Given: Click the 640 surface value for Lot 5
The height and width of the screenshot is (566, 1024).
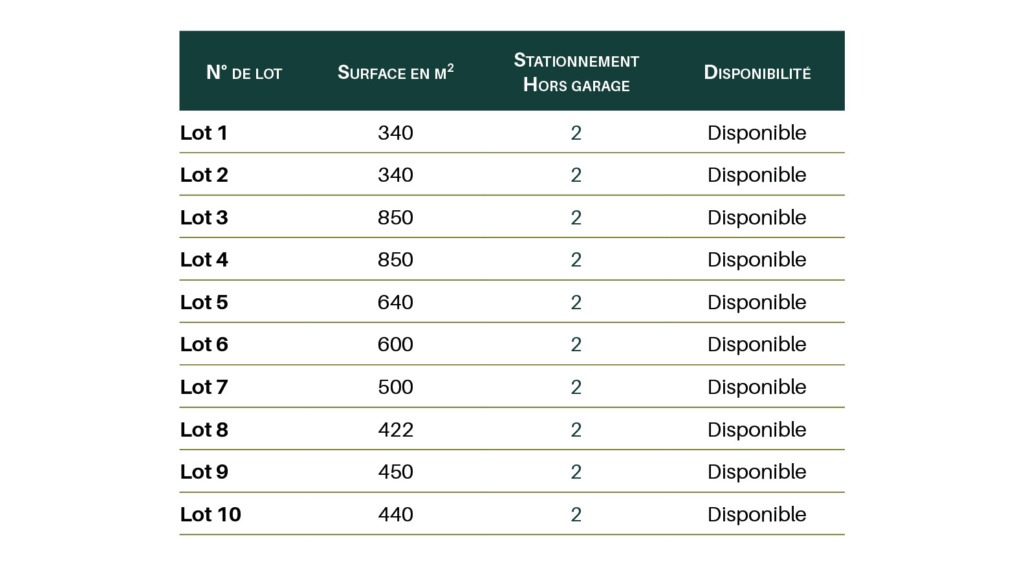Looking at the screenshot, I should click(395, 302).
